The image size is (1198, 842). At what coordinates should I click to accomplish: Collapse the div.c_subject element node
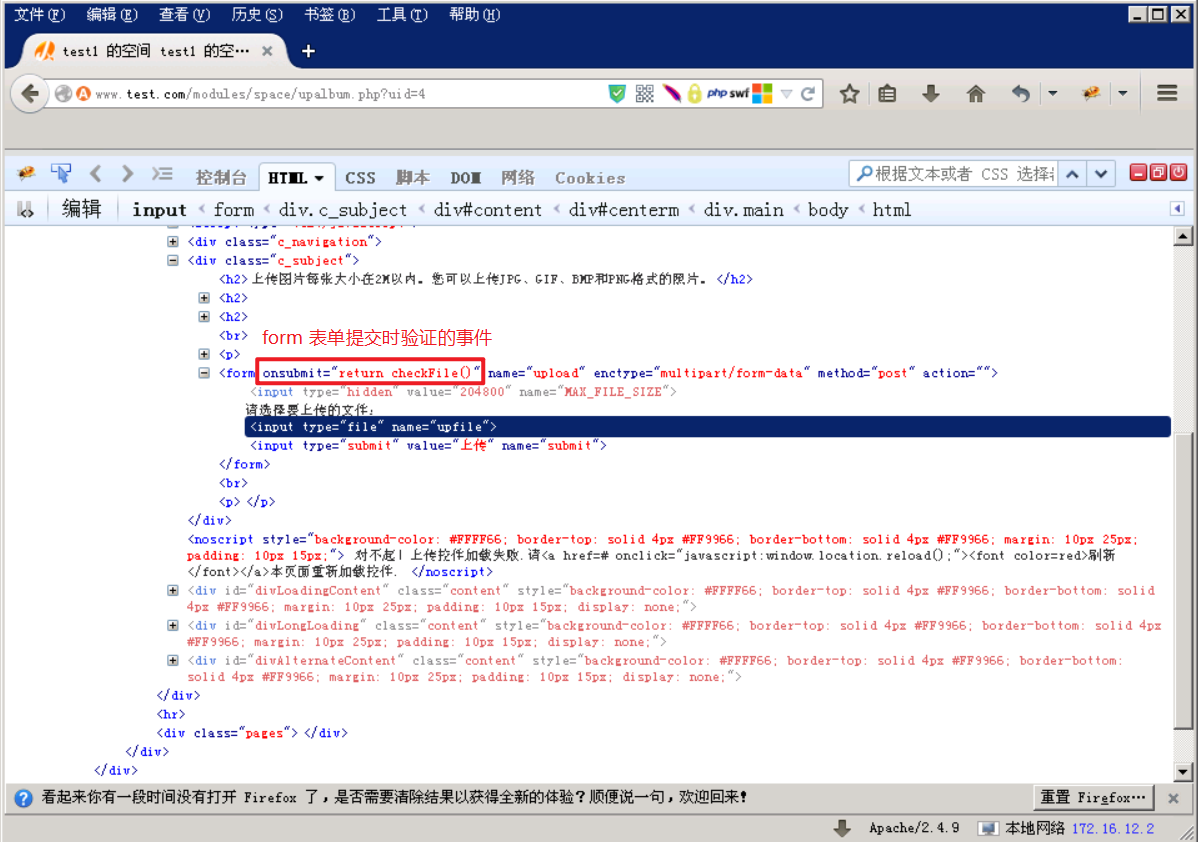tap(172, 260)
